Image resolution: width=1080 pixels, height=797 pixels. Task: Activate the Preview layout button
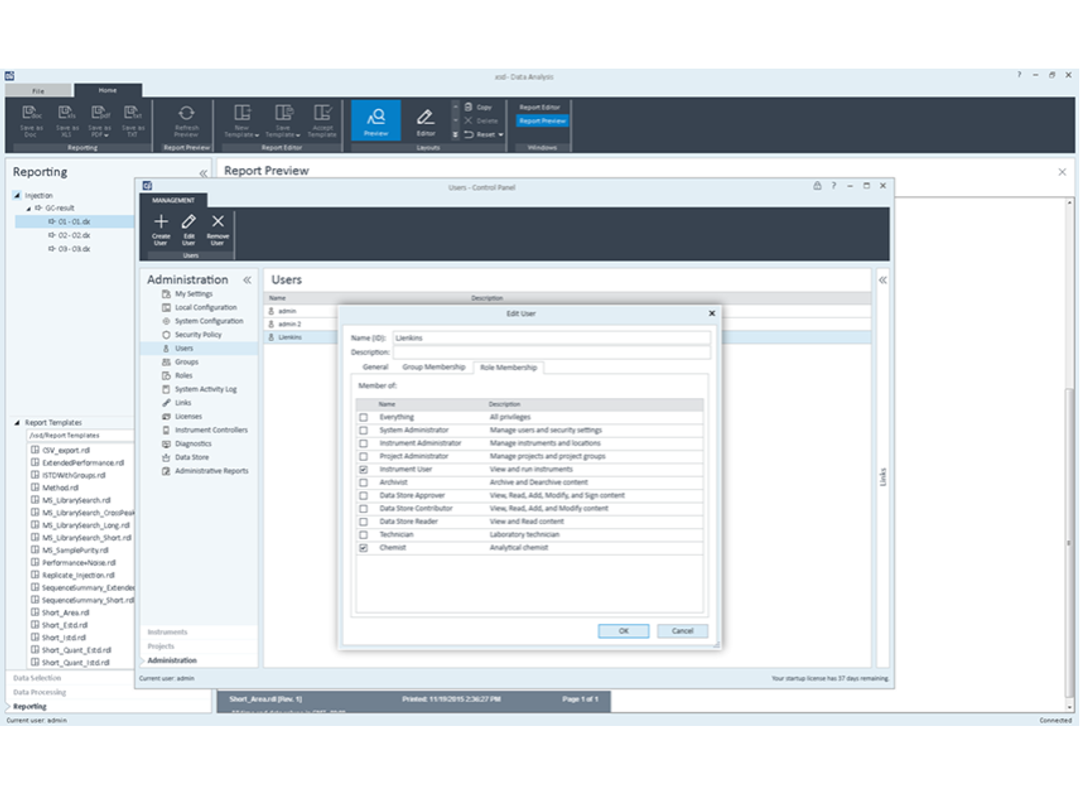[x=376, y=120]
